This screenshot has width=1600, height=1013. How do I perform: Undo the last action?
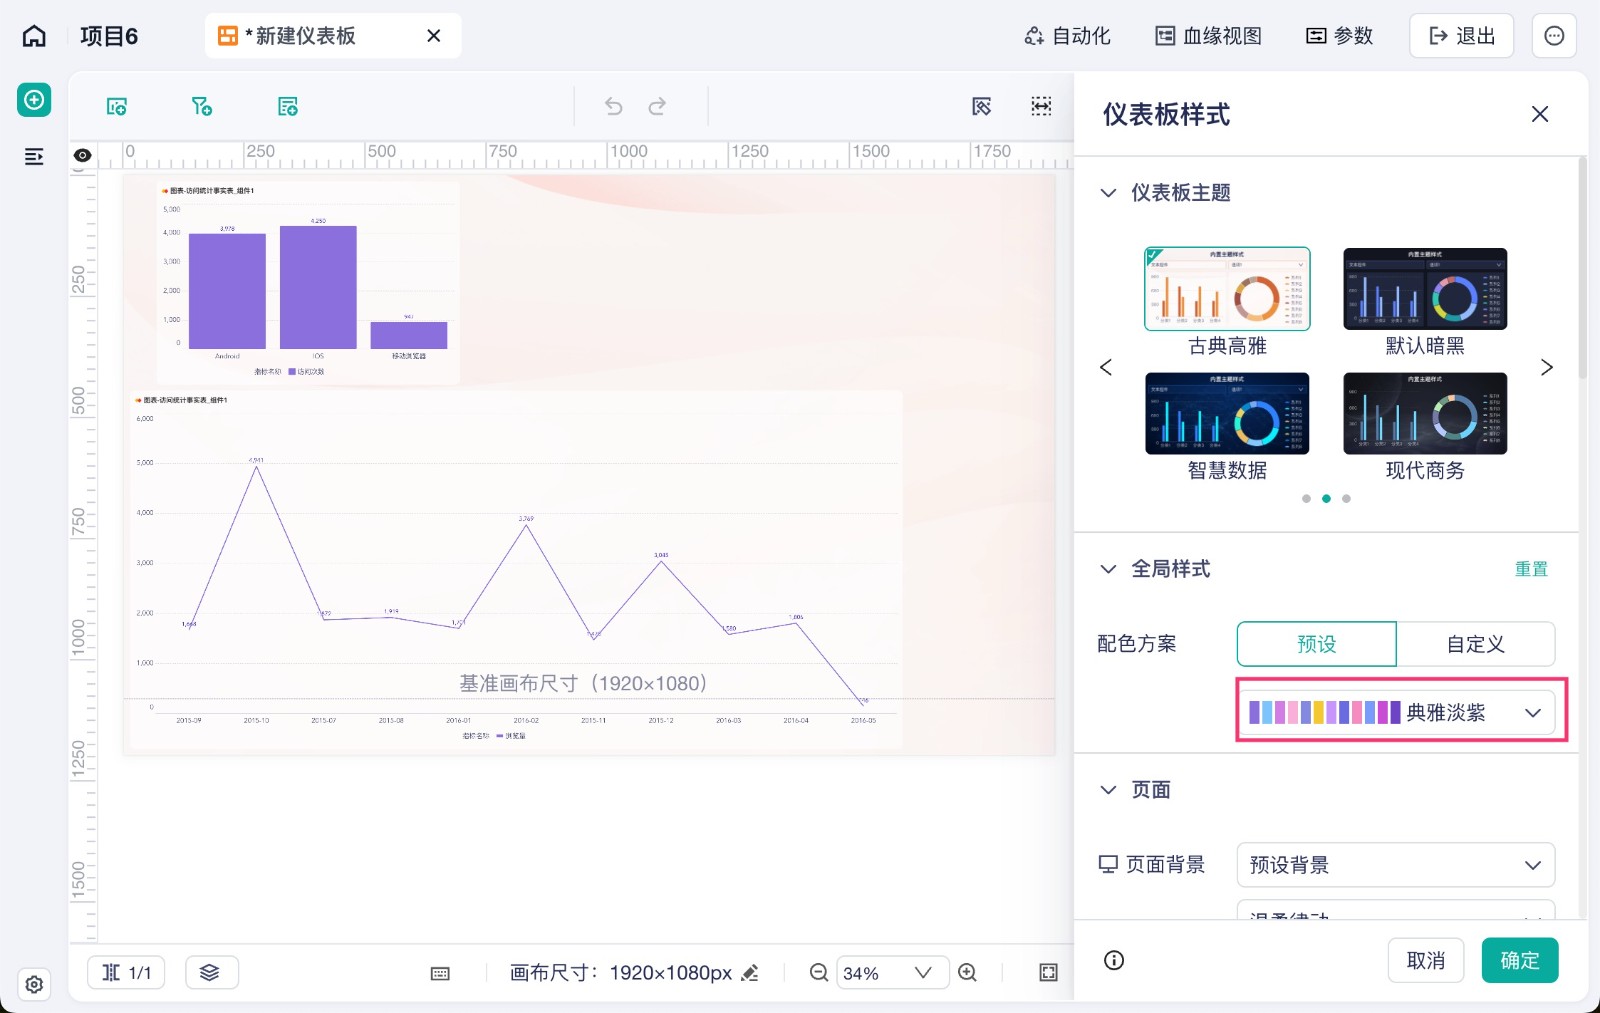click(x=614, y=106)
